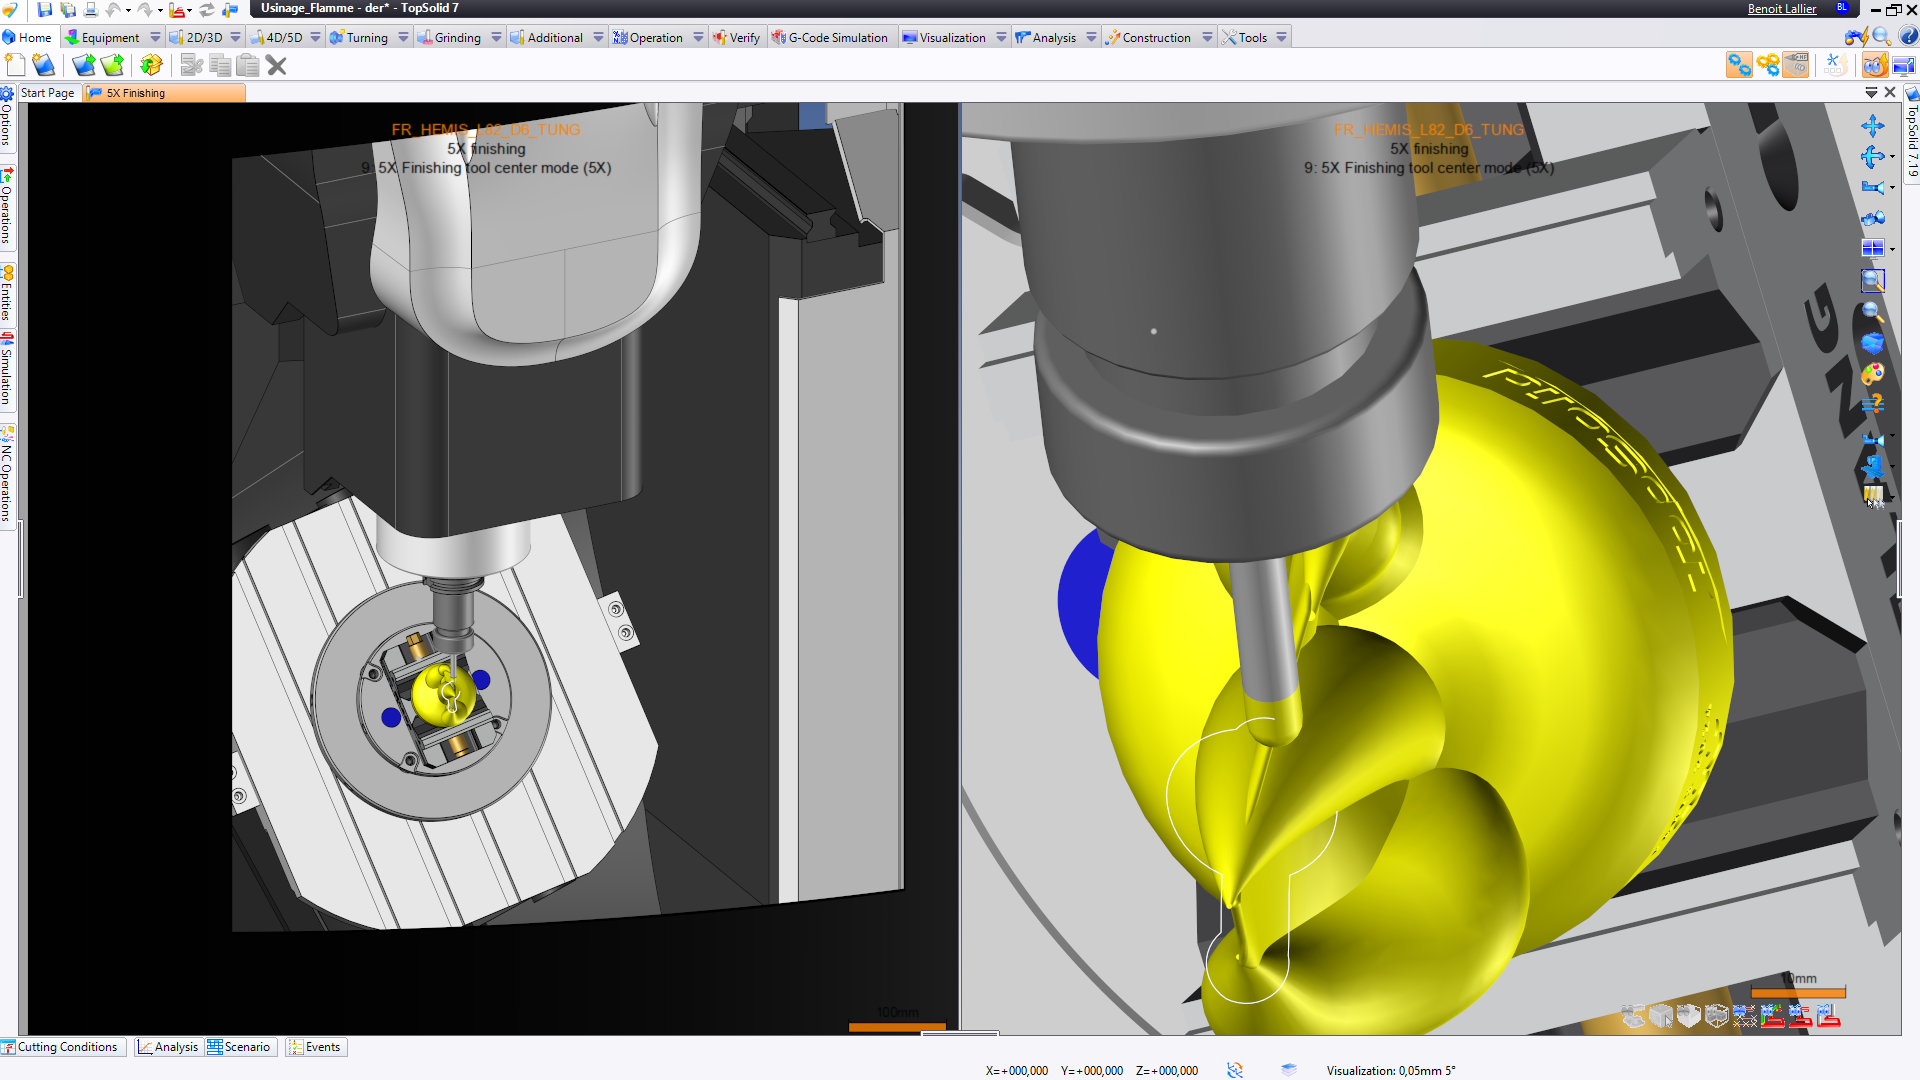The image size is (1920, 1080).
Task: Expand the Visualization menu dropdown arrow
Action: [x=1002, y=37]
